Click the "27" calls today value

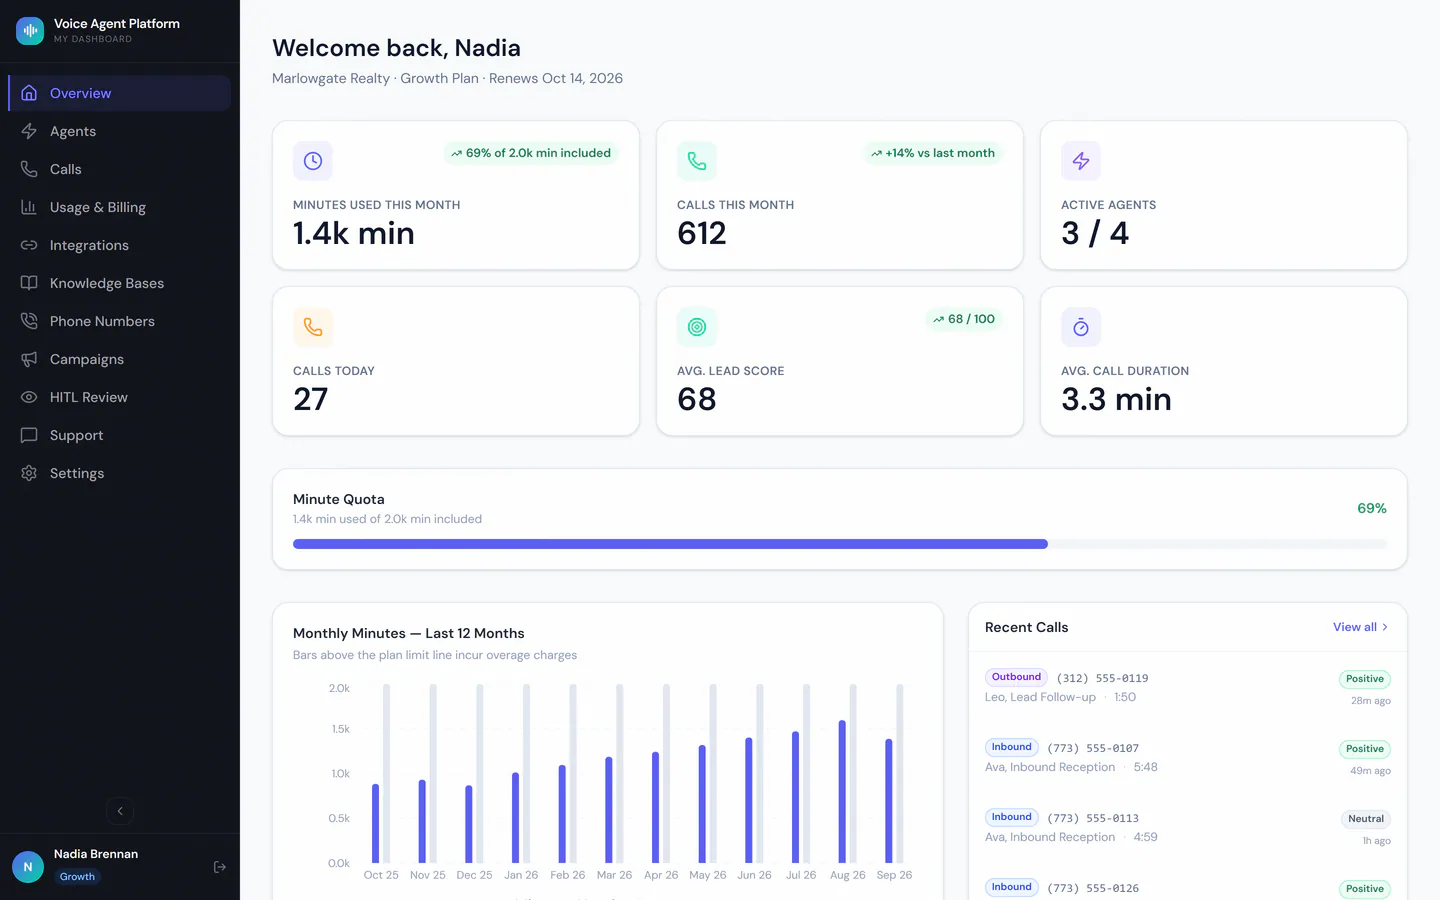[x=310, y=399]
